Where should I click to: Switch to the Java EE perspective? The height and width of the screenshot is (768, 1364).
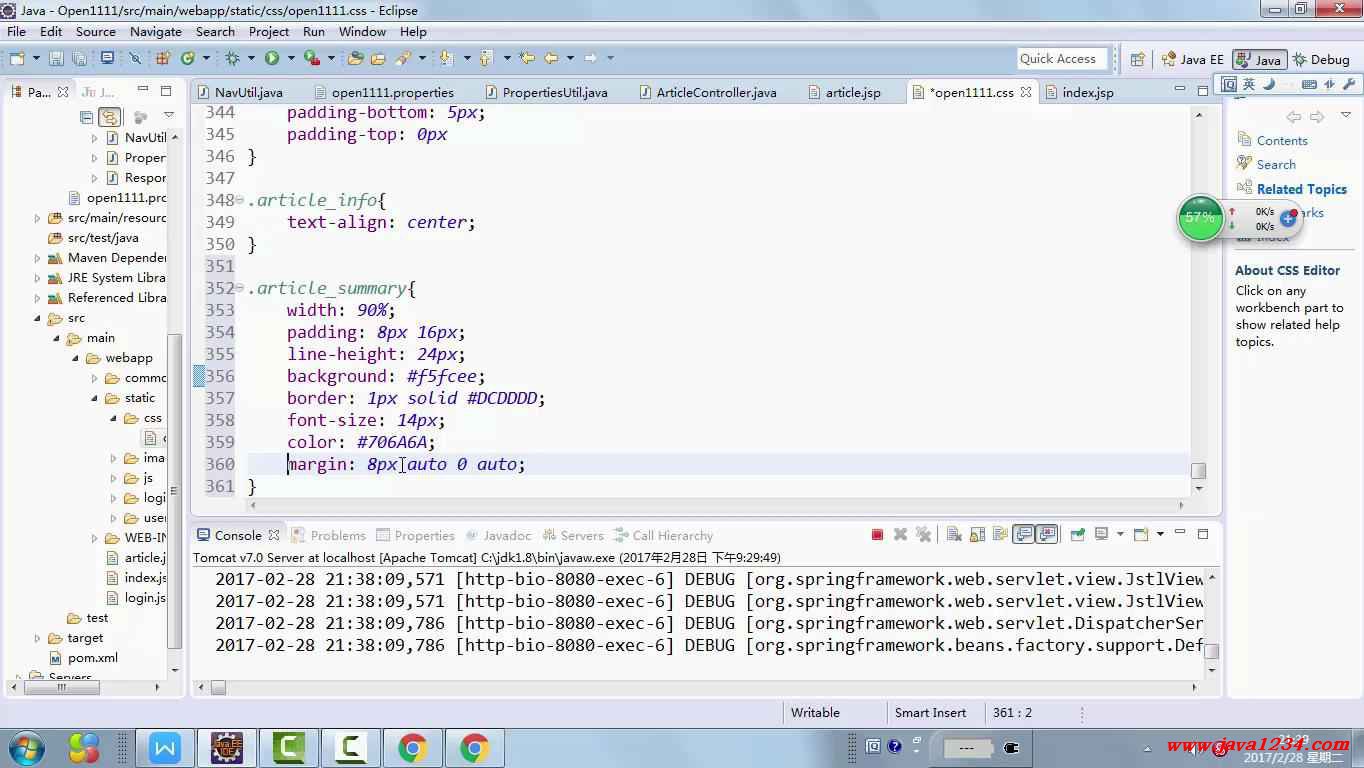(1192, 59)
